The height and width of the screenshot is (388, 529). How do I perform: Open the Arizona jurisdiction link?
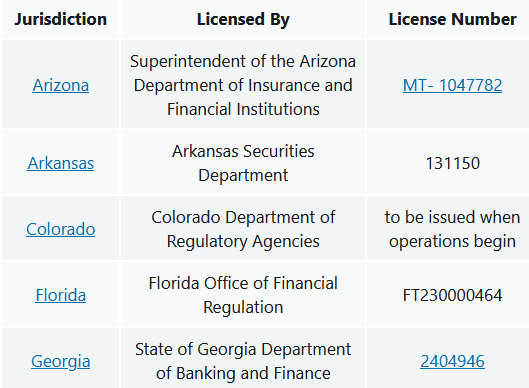pos(61,85)
